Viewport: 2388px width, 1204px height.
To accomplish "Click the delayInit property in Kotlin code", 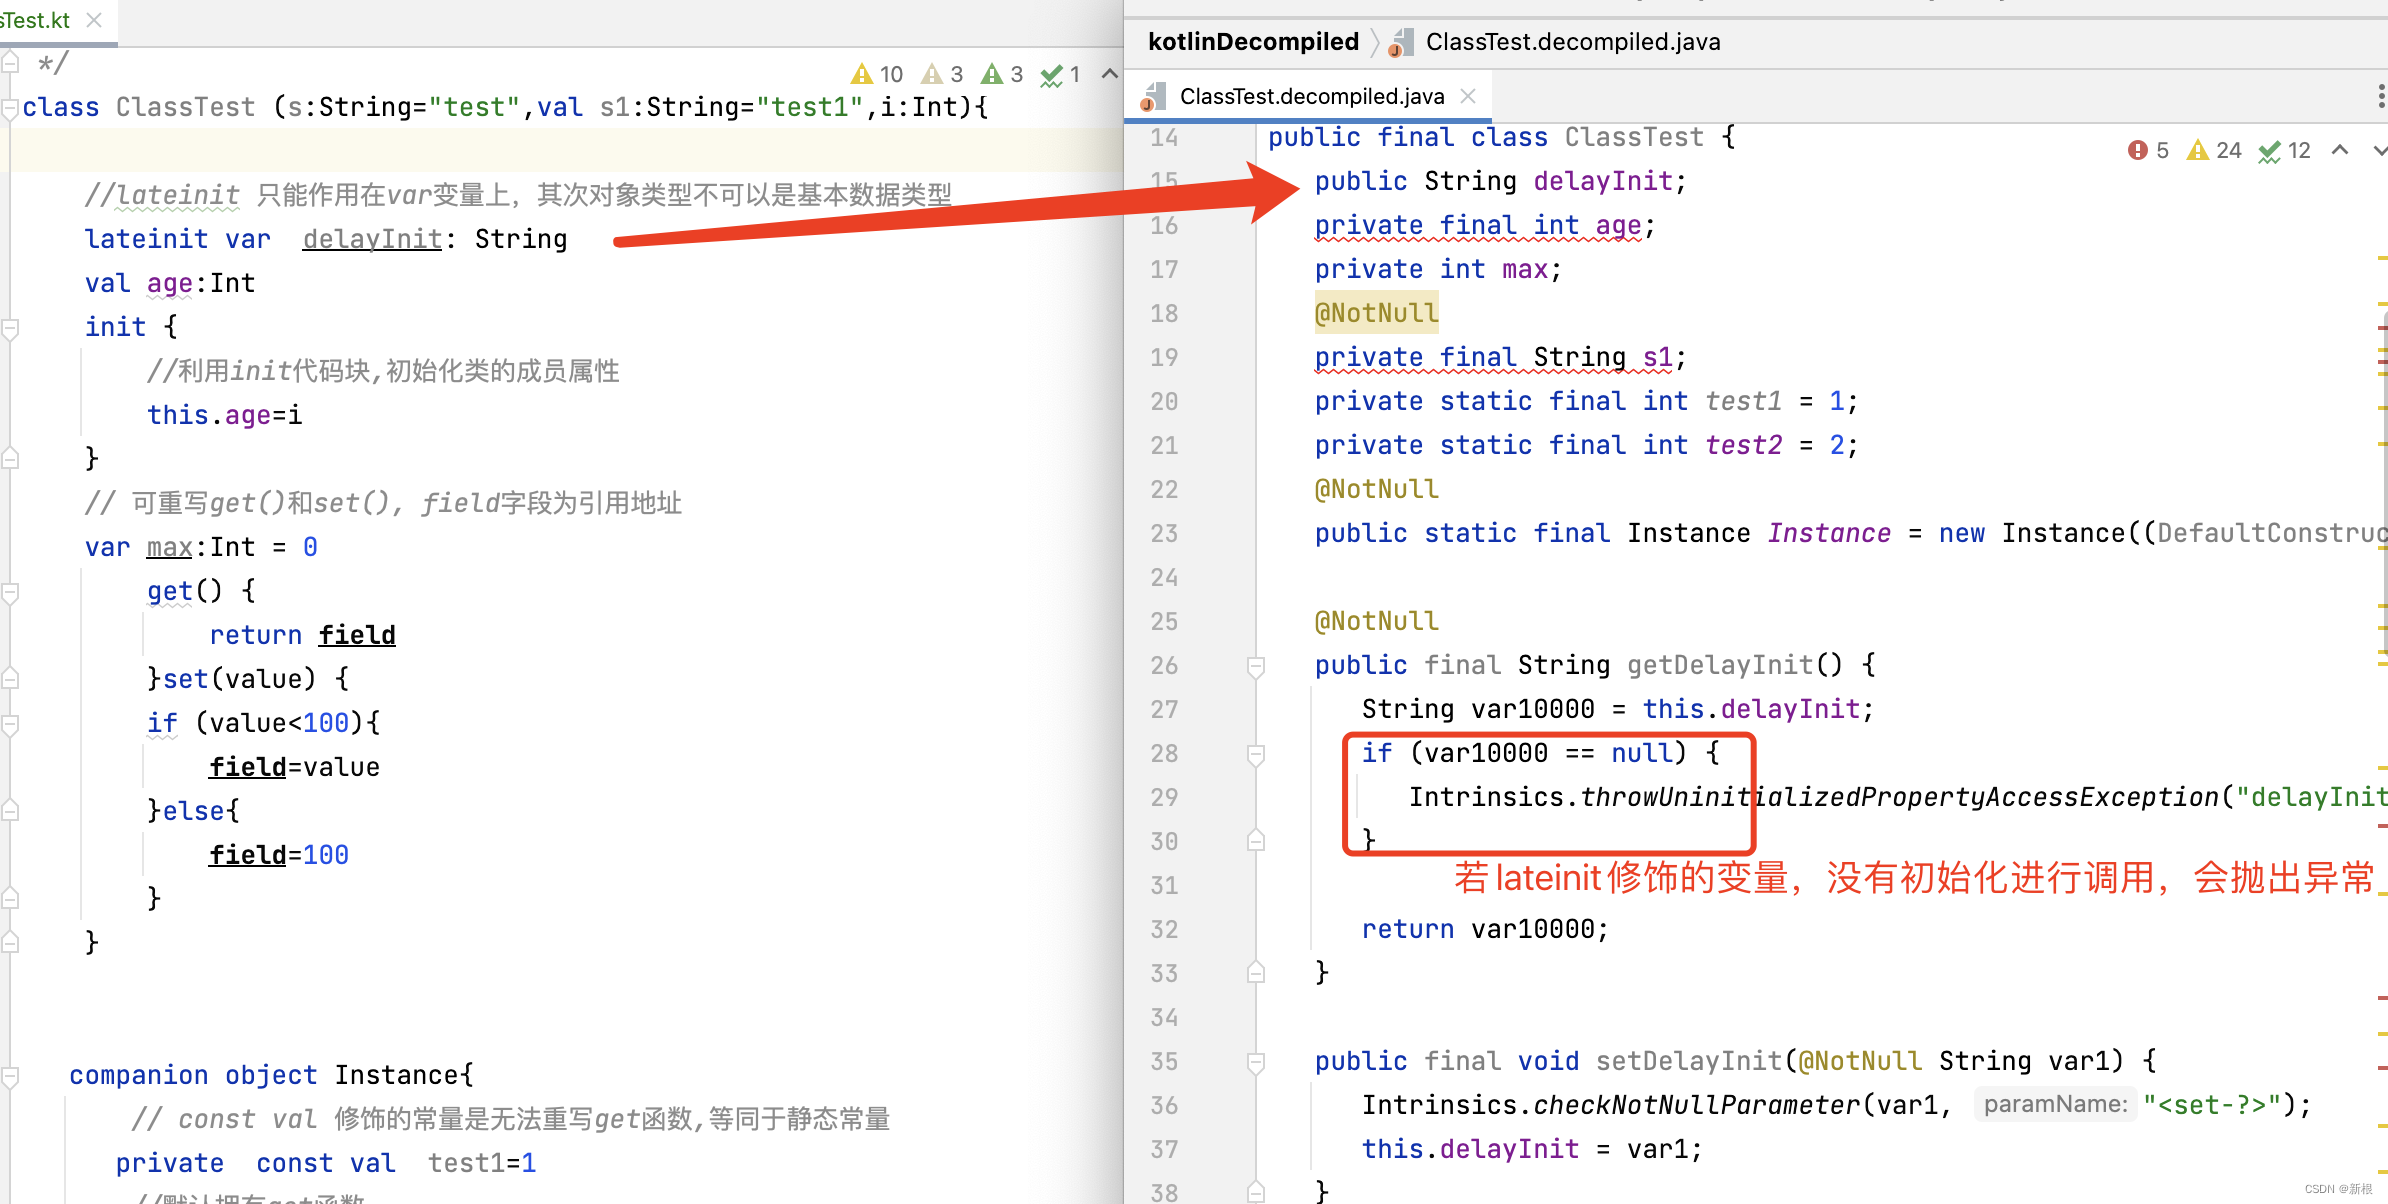I will 372,239.
